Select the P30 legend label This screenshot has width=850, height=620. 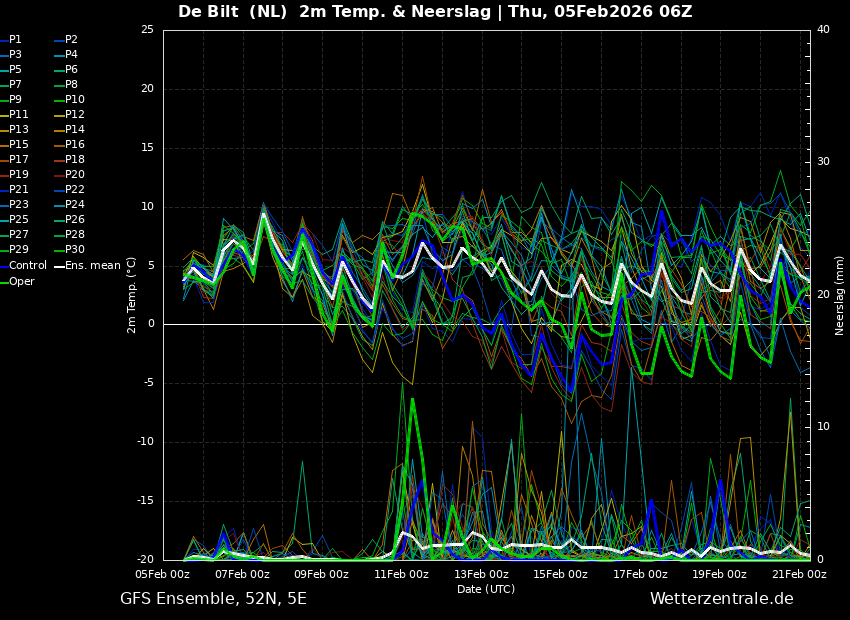(75, 250)
